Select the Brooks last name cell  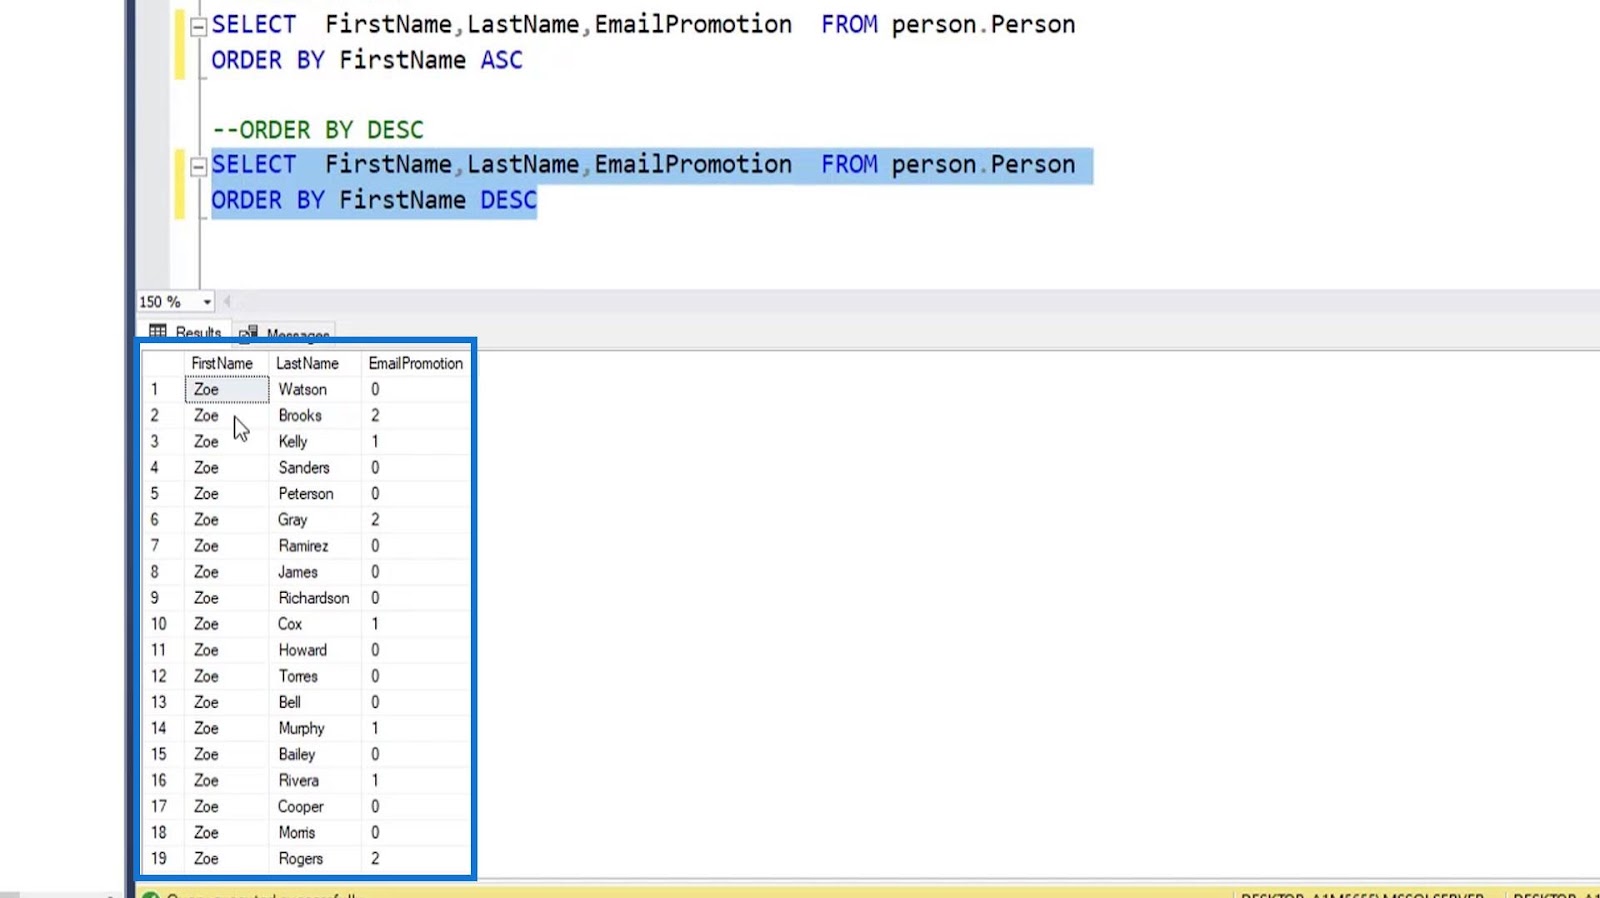pos(315,415)
